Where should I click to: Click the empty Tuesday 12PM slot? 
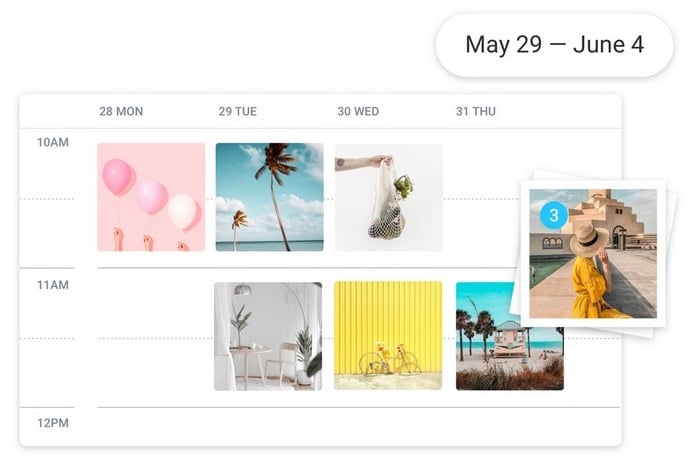pos(269,426)
